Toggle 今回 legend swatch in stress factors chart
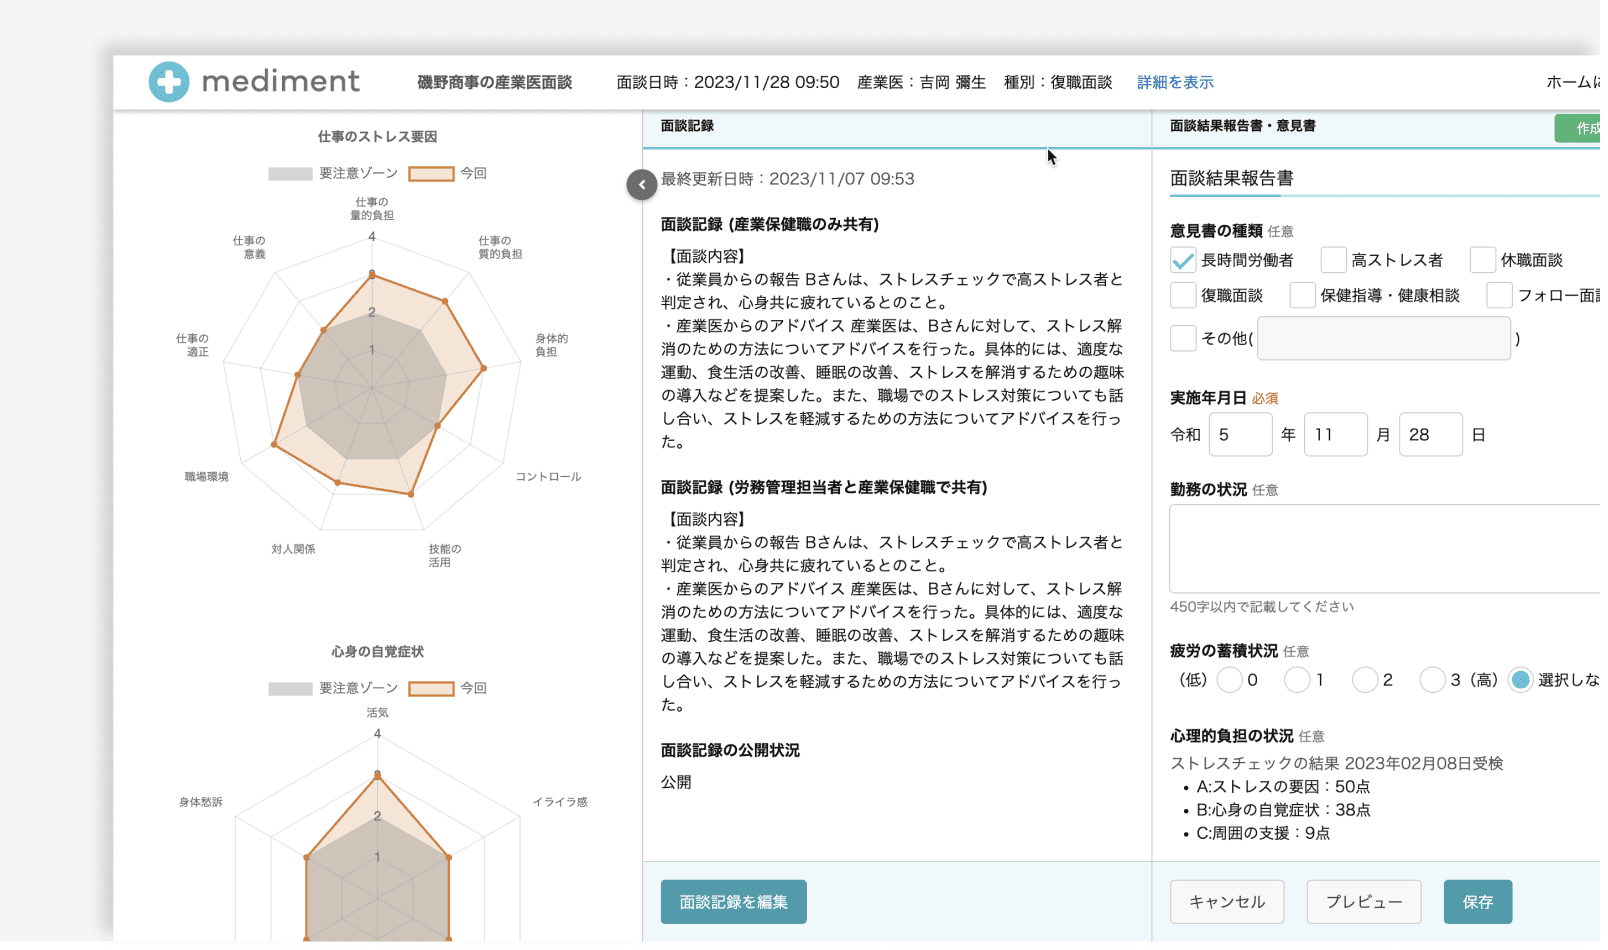The width and height of the screenshot is (1608, 950). coord(432,173)
